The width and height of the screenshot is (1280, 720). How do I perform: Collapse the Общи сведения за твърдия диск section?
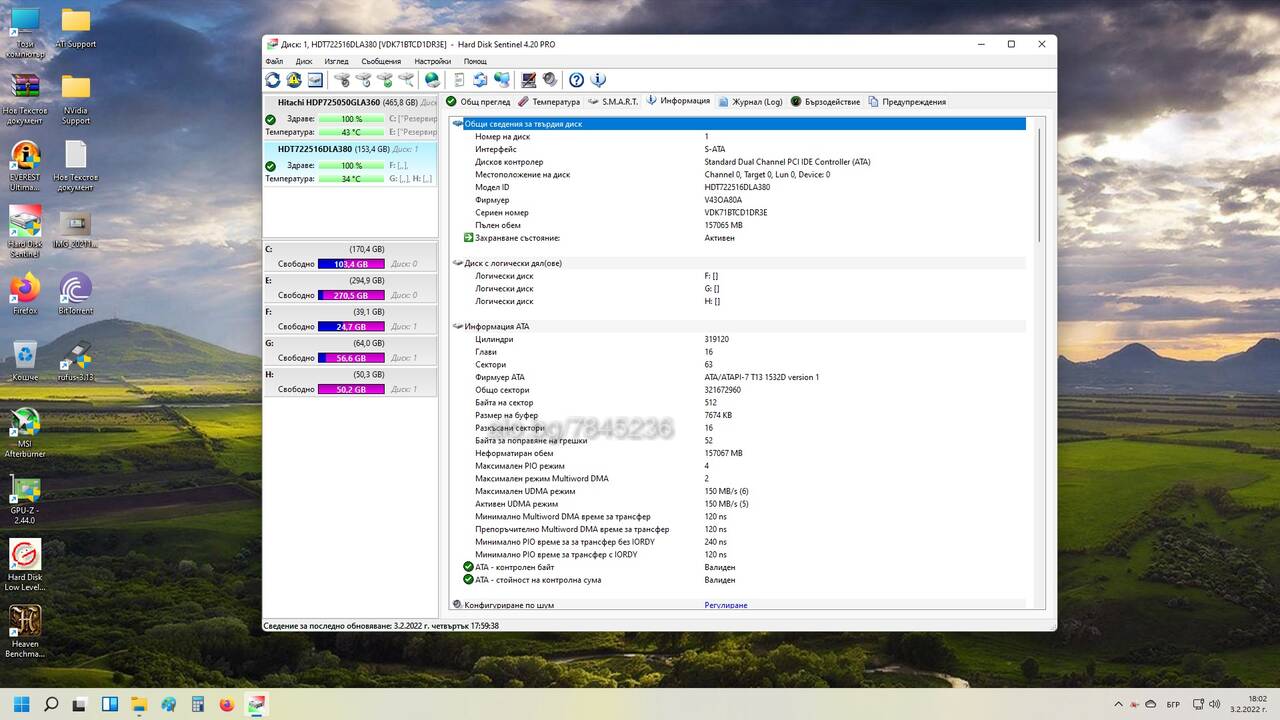(x=458, y=124)
